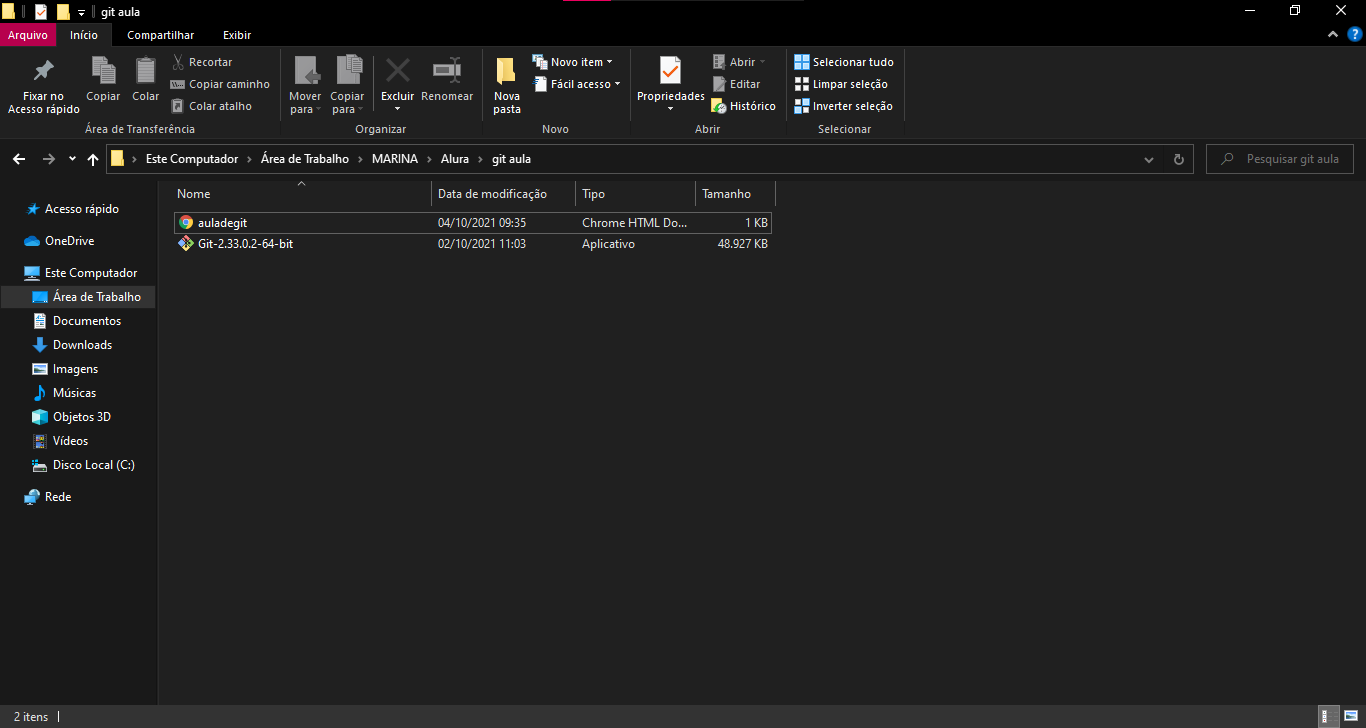Open Windows Explorer help icon
The height and width of the screenshot is (728, 1366).
point(1355,34)
